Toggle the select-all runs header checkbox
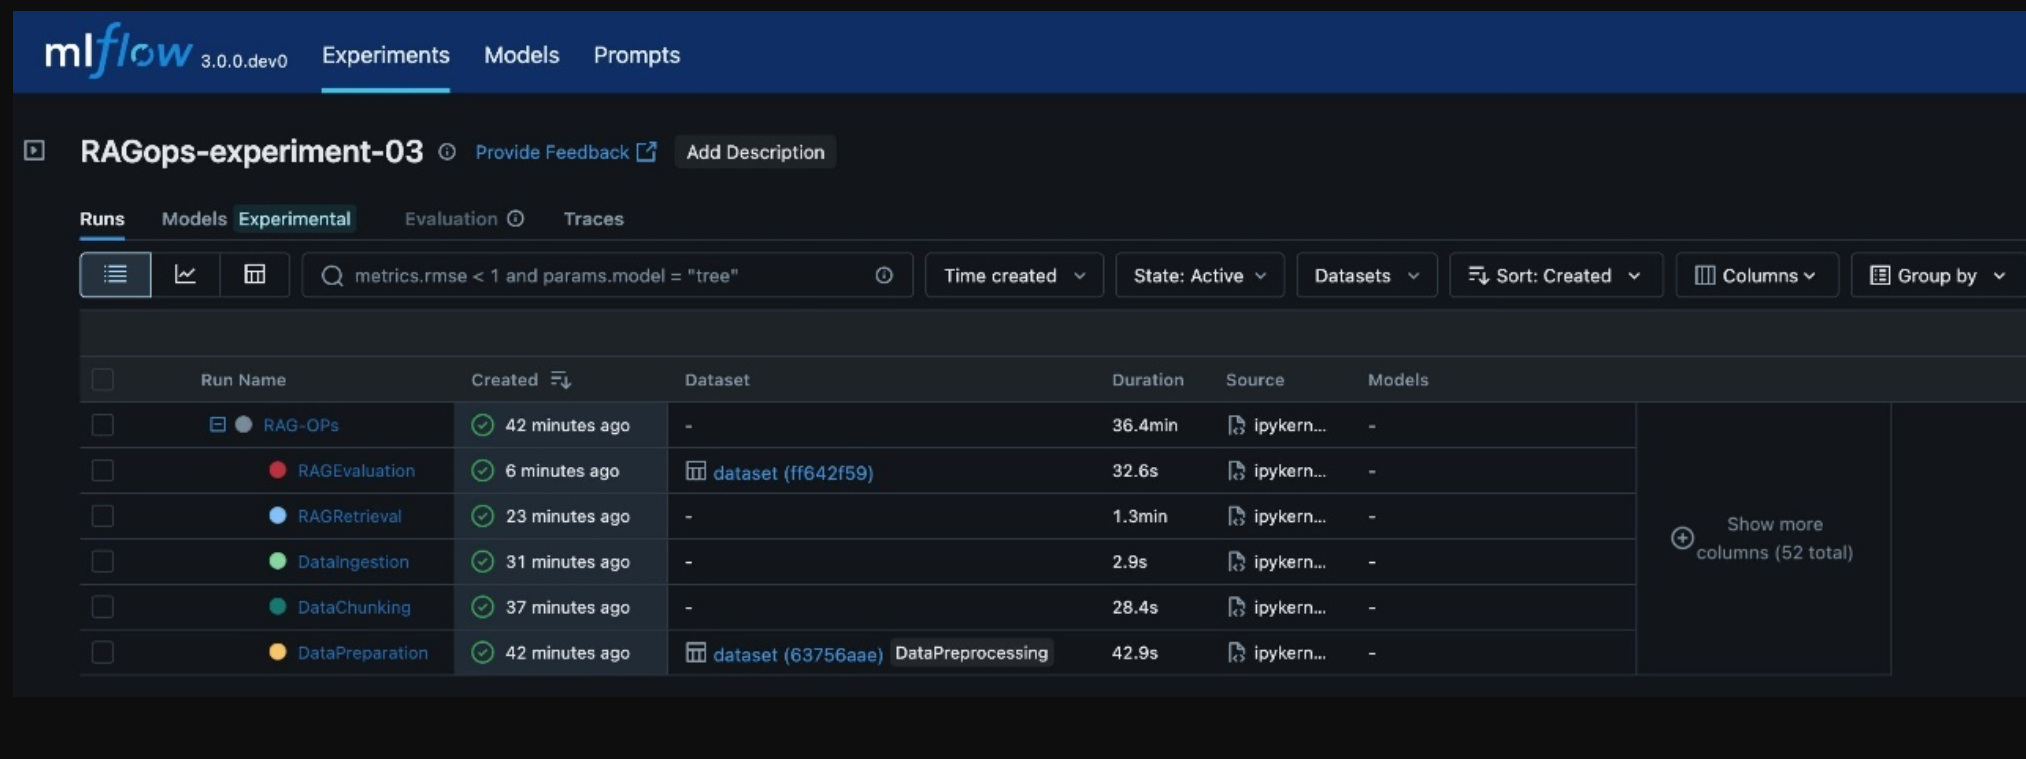Image resolution: width=2026 pixels, height=759 pixels. coord(102,380)
